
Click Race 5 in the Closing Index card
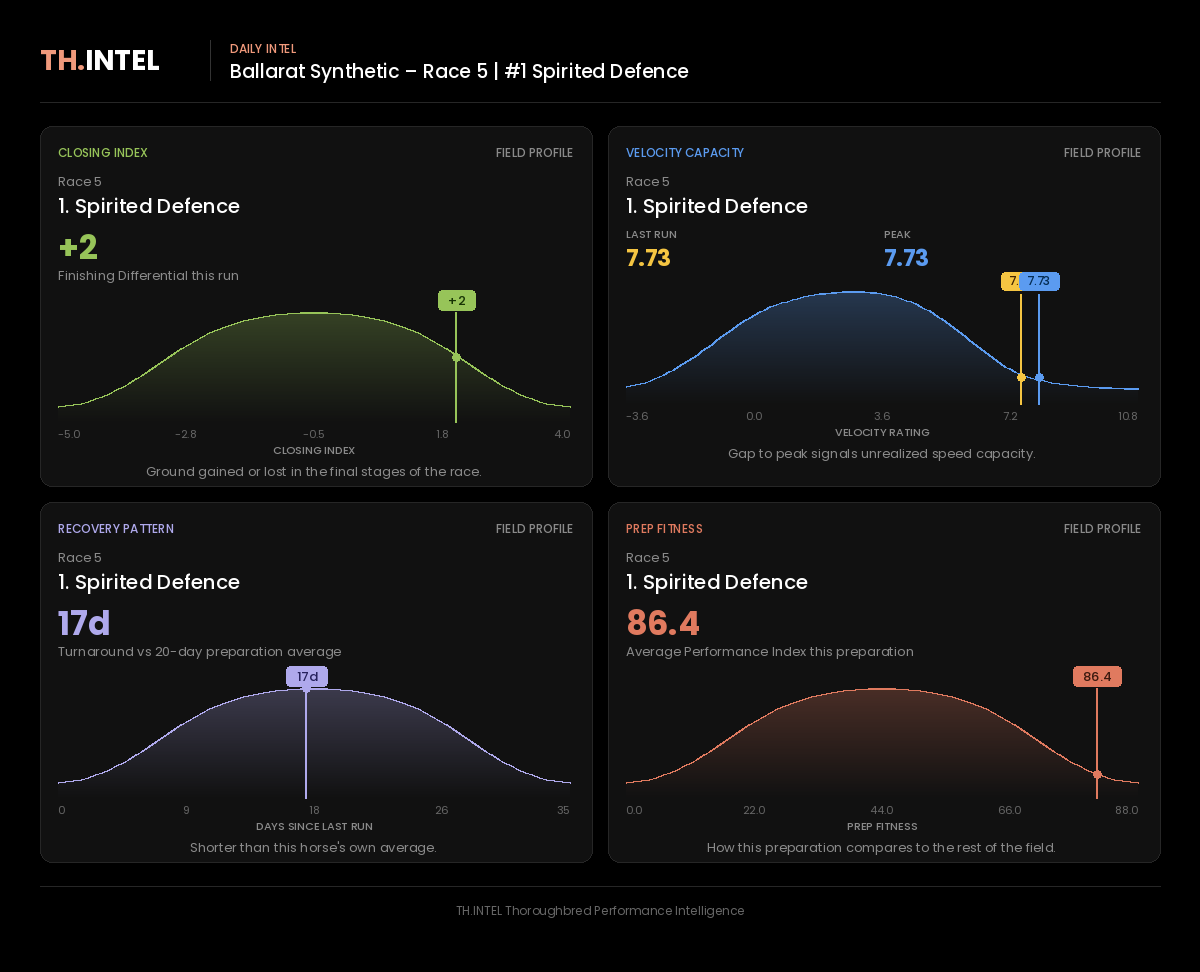coord(80,182)
